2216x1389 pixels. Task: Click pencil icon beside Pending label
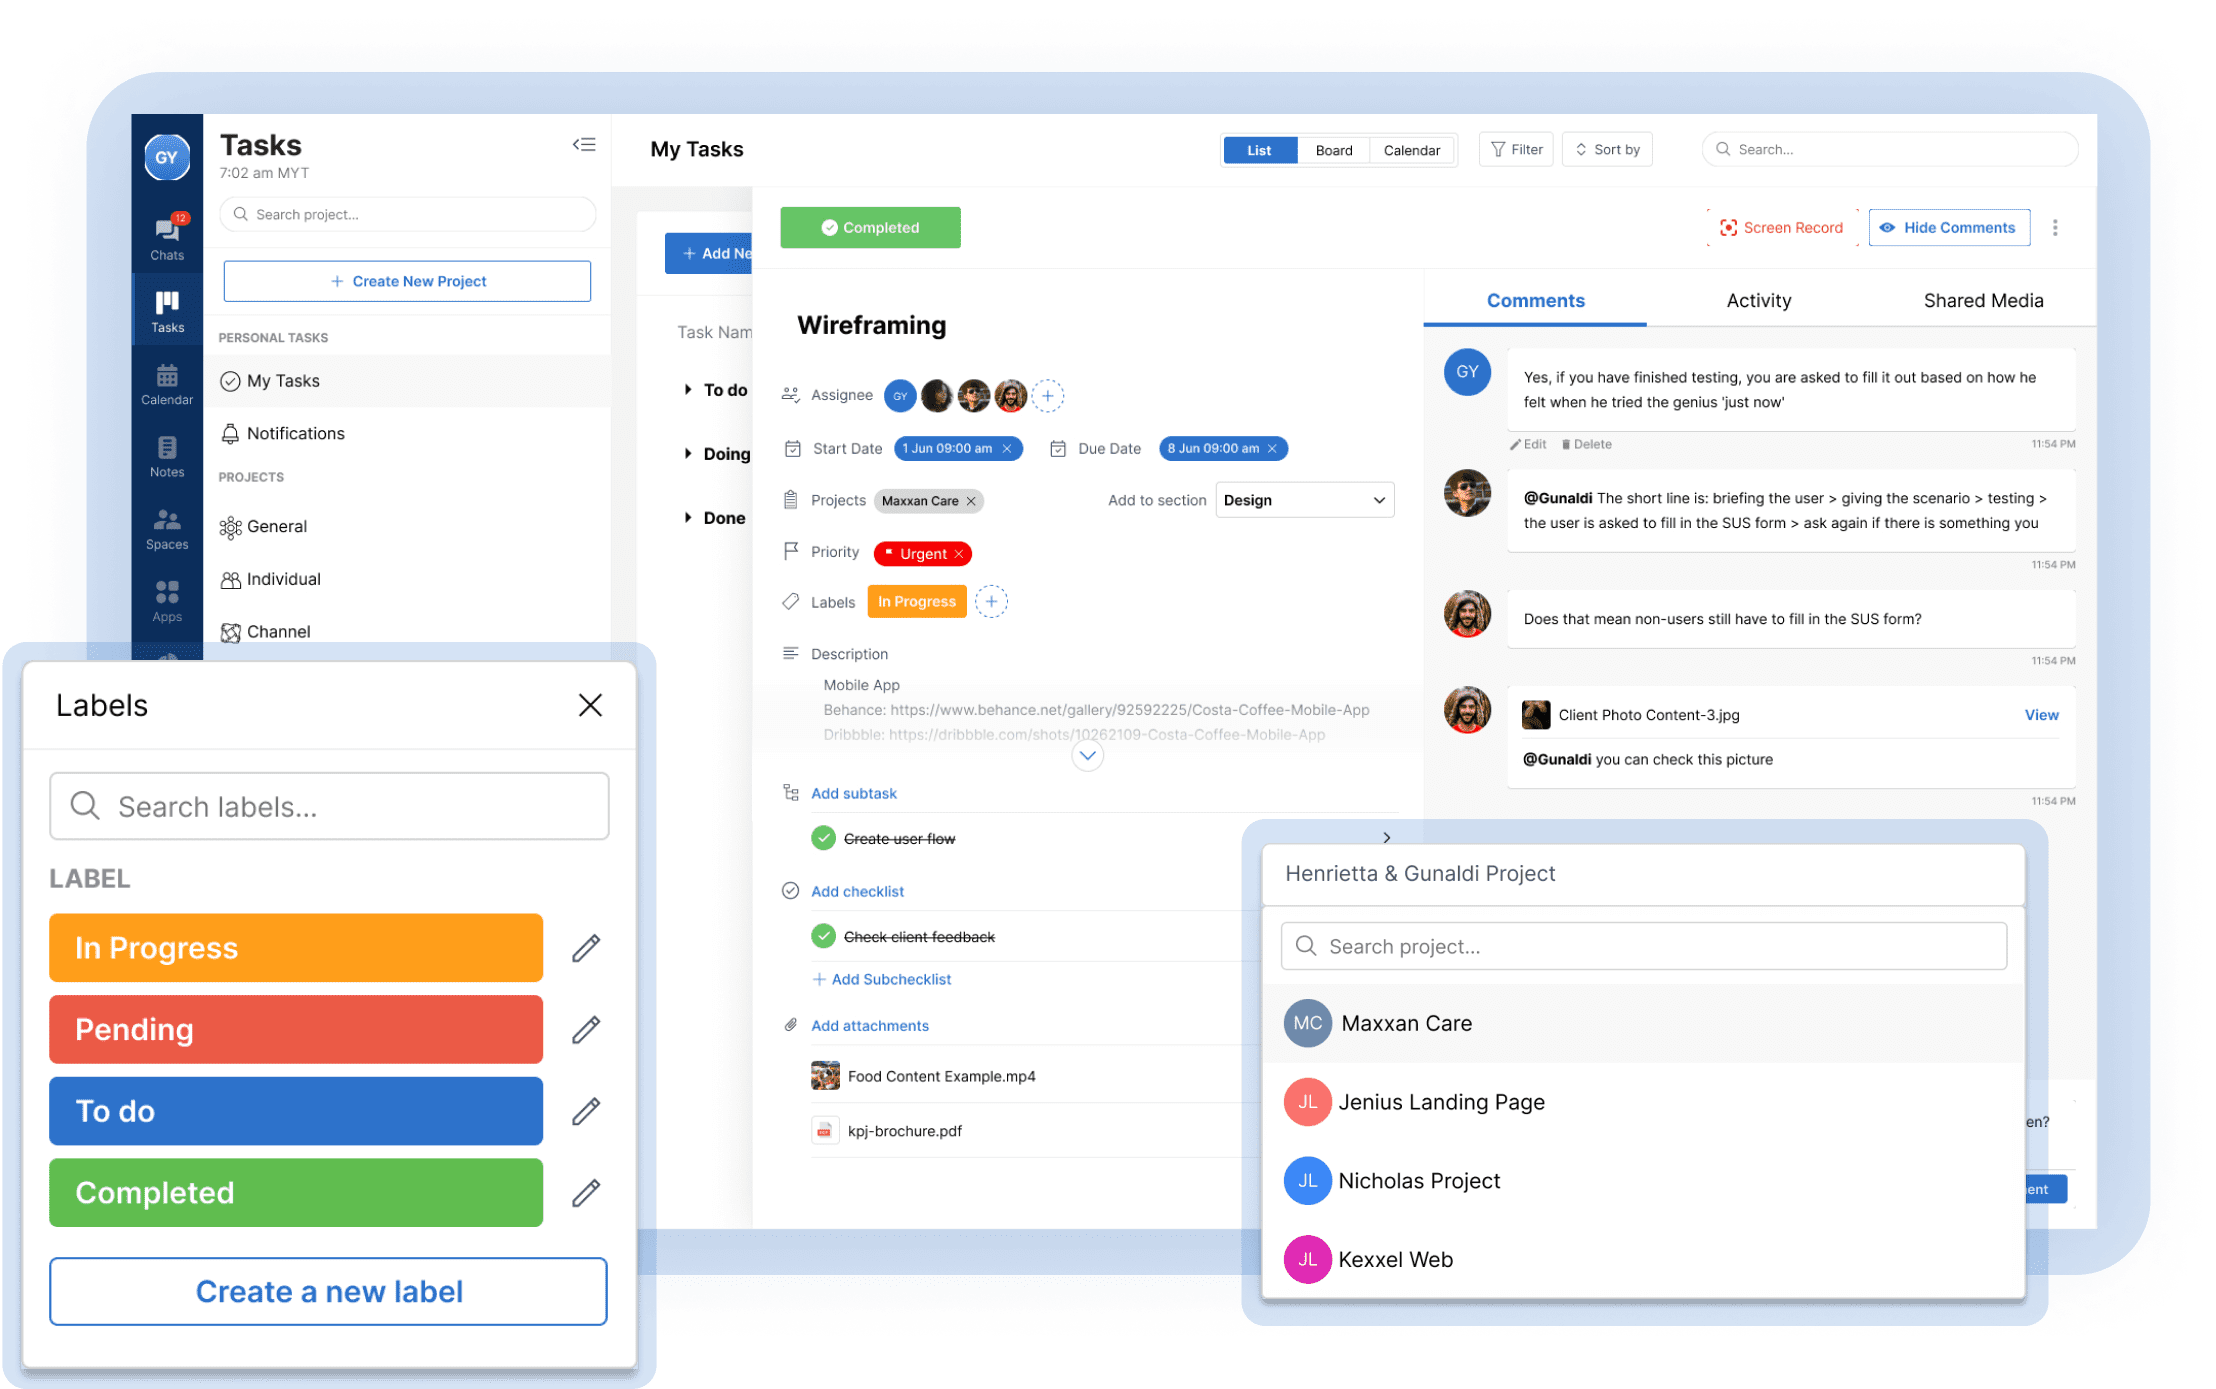(586, 1029)
